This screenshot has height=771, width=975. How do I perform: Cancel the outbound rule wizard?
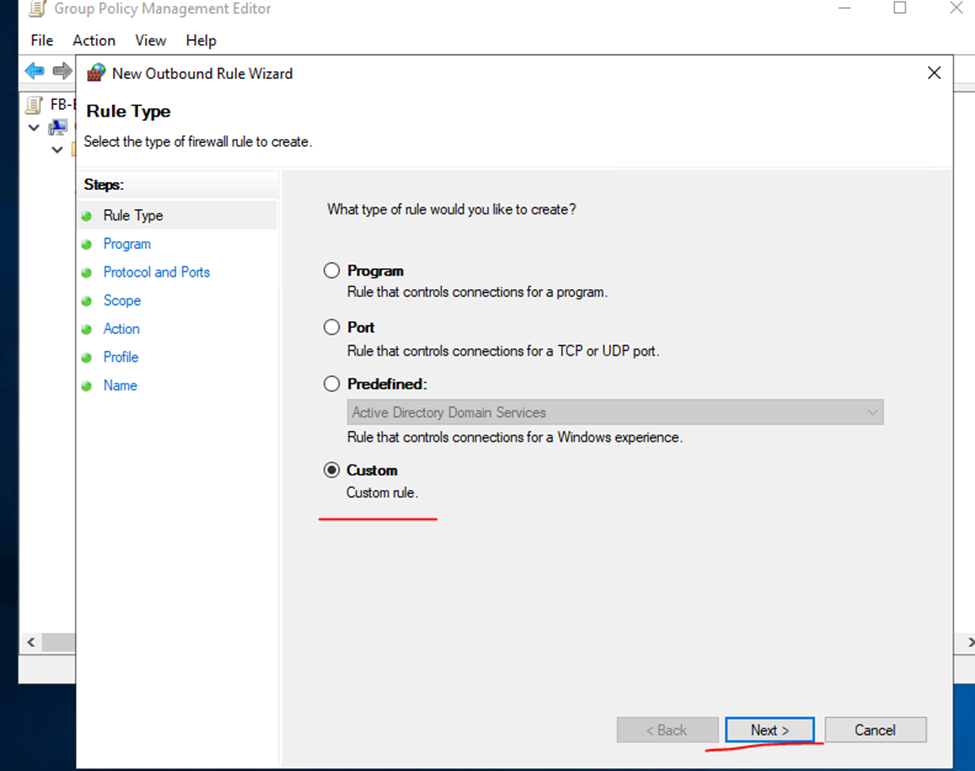click(x=875, y=730)
